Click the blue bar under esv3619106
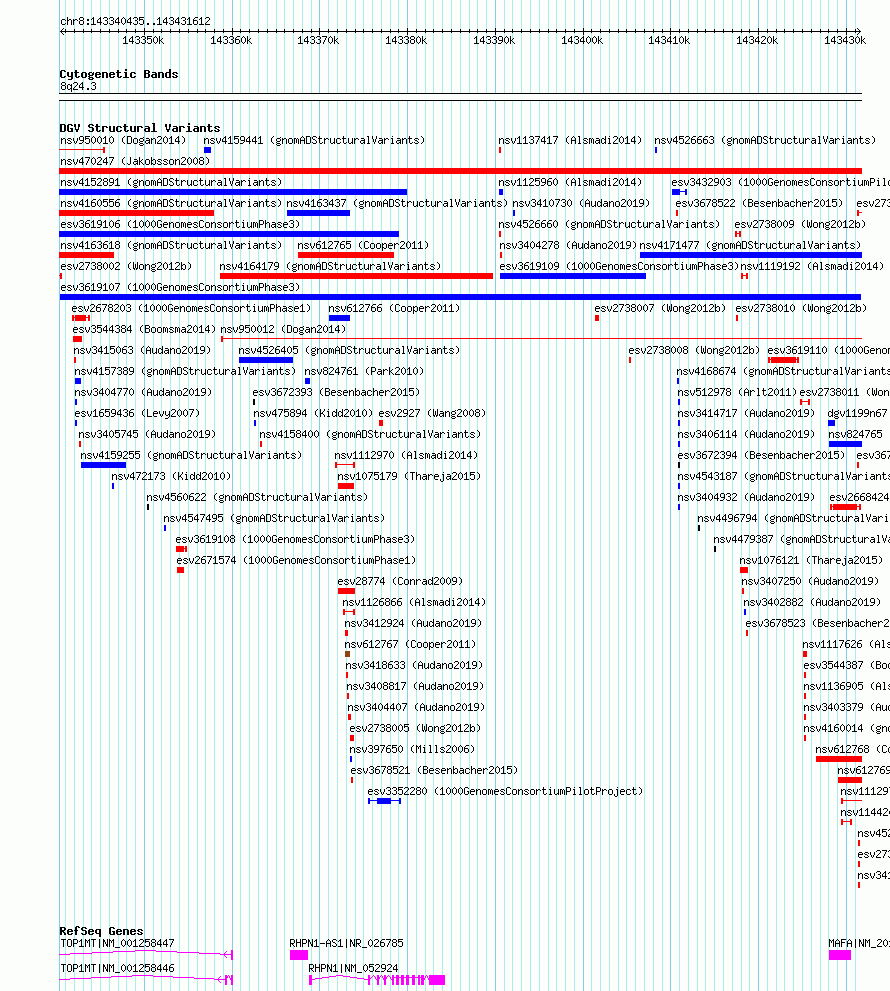 pyautogui.click(x=229, y=234)
